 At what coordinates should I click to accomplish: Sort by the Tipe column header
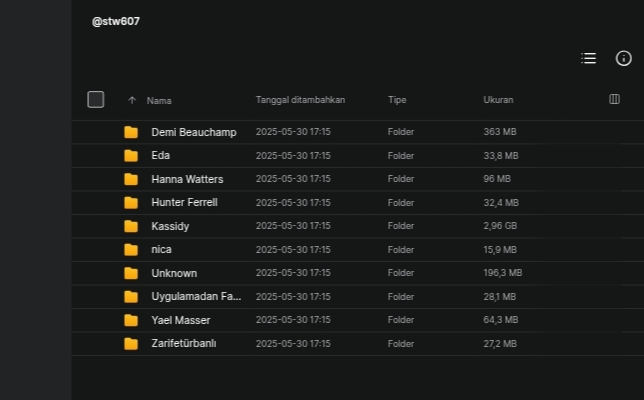[x=397, y=100]
